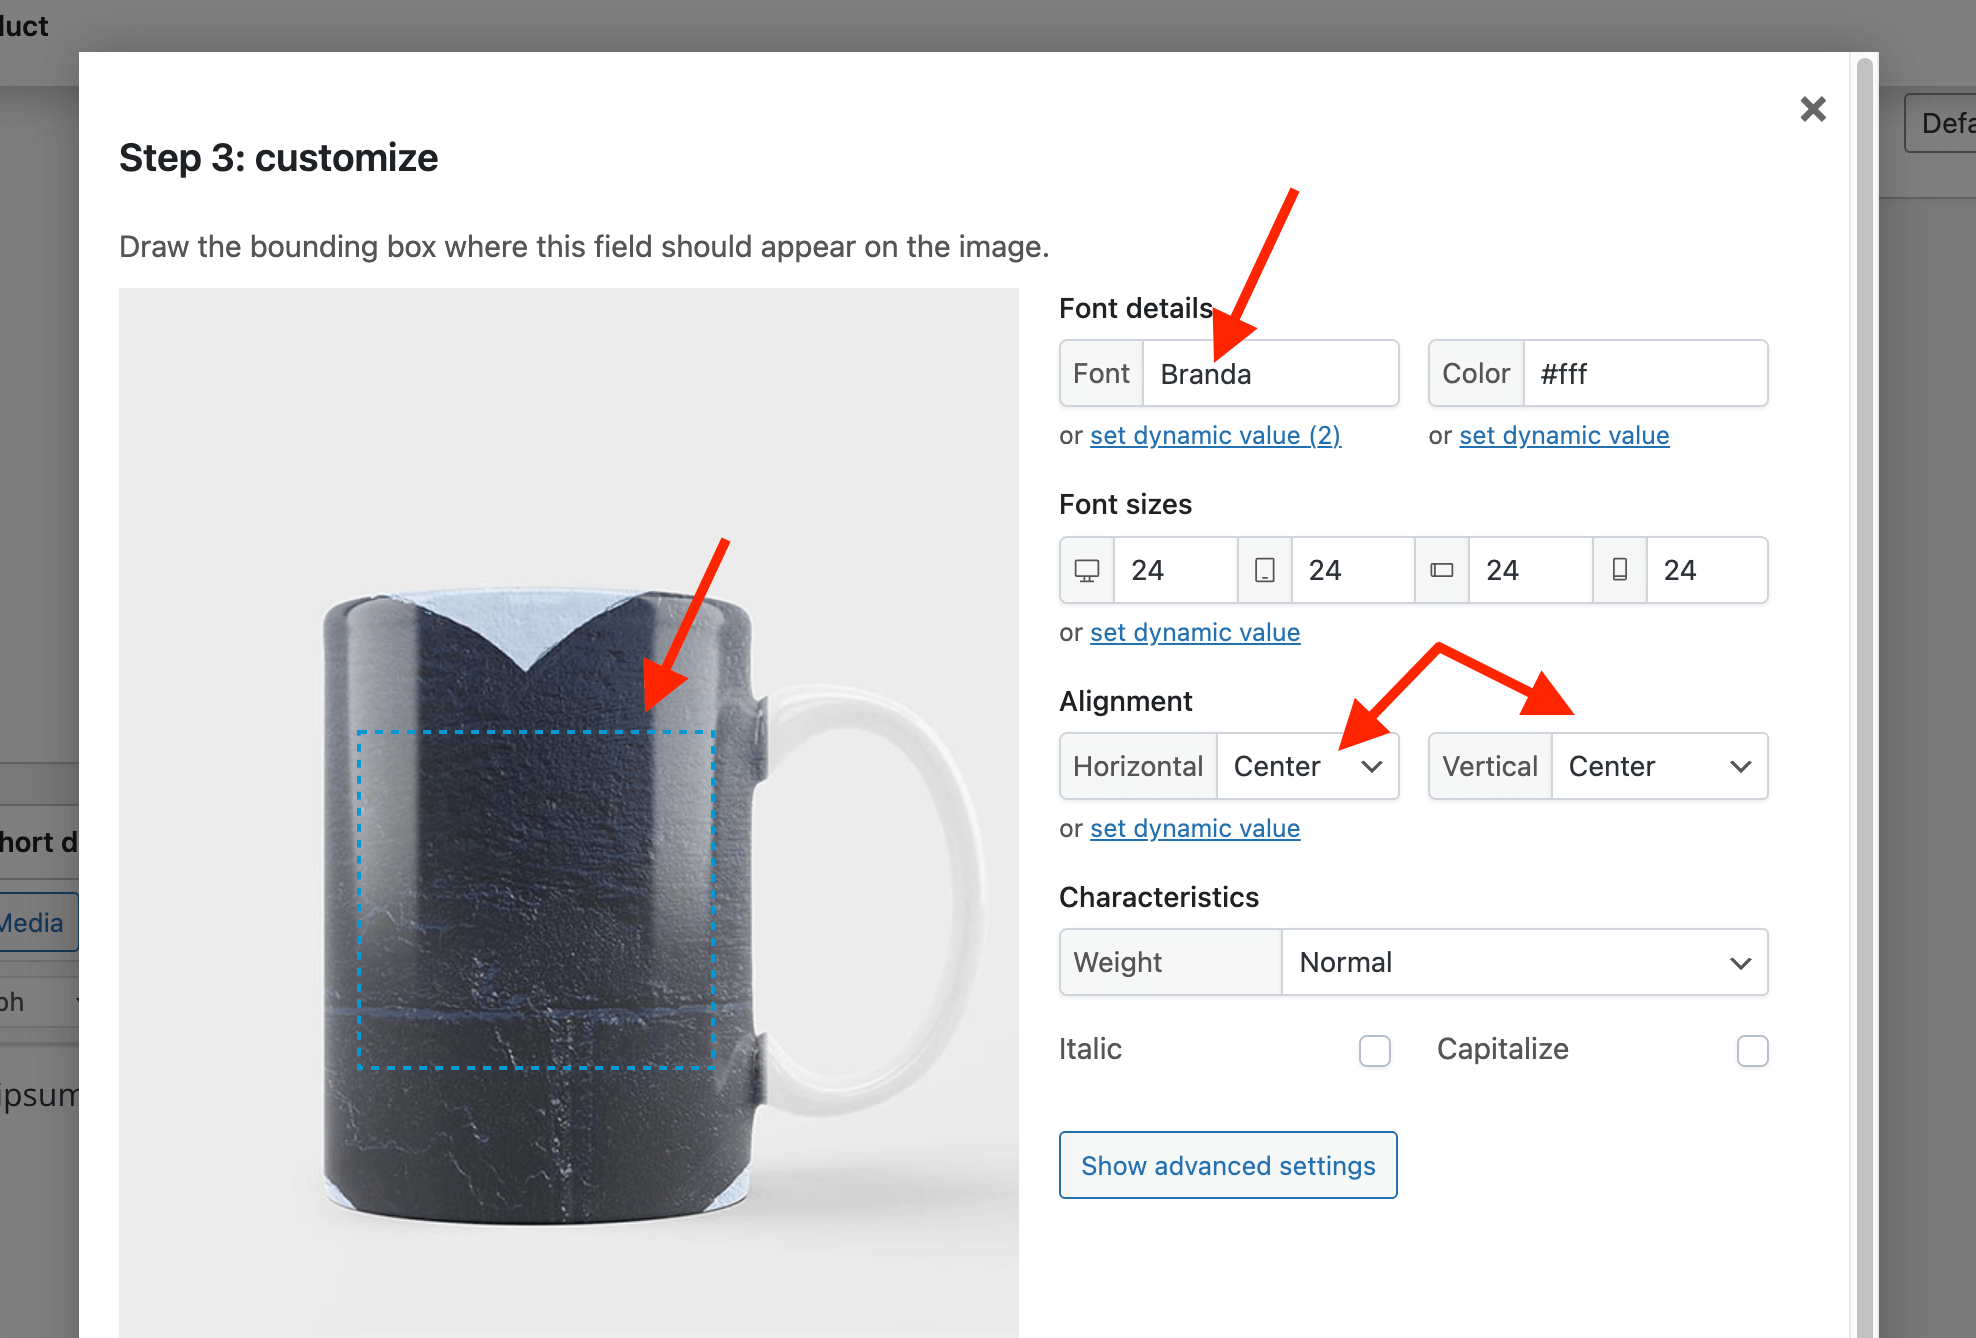Focus the tablet font size field
This screenshot has height=1338, width=1976.
coord(1353,570)
